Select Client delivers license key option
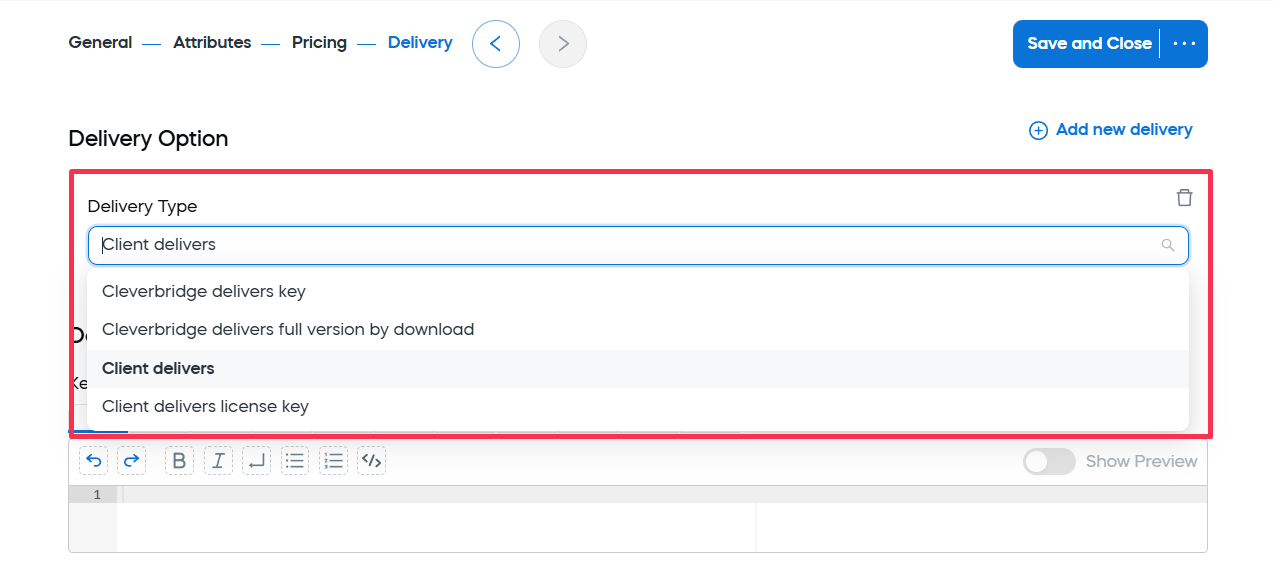Screen dimensions: 1273x575 tap(638, 407)
